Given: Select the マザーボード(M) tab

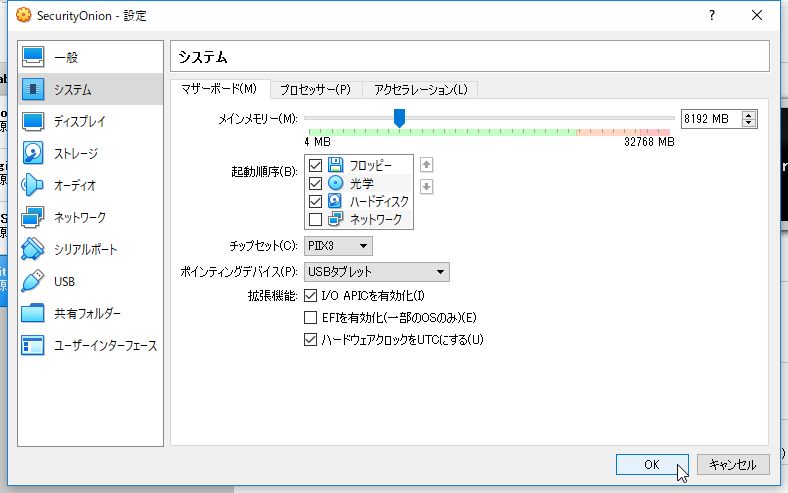Looking at the screenshot, I should coord(219,89).
